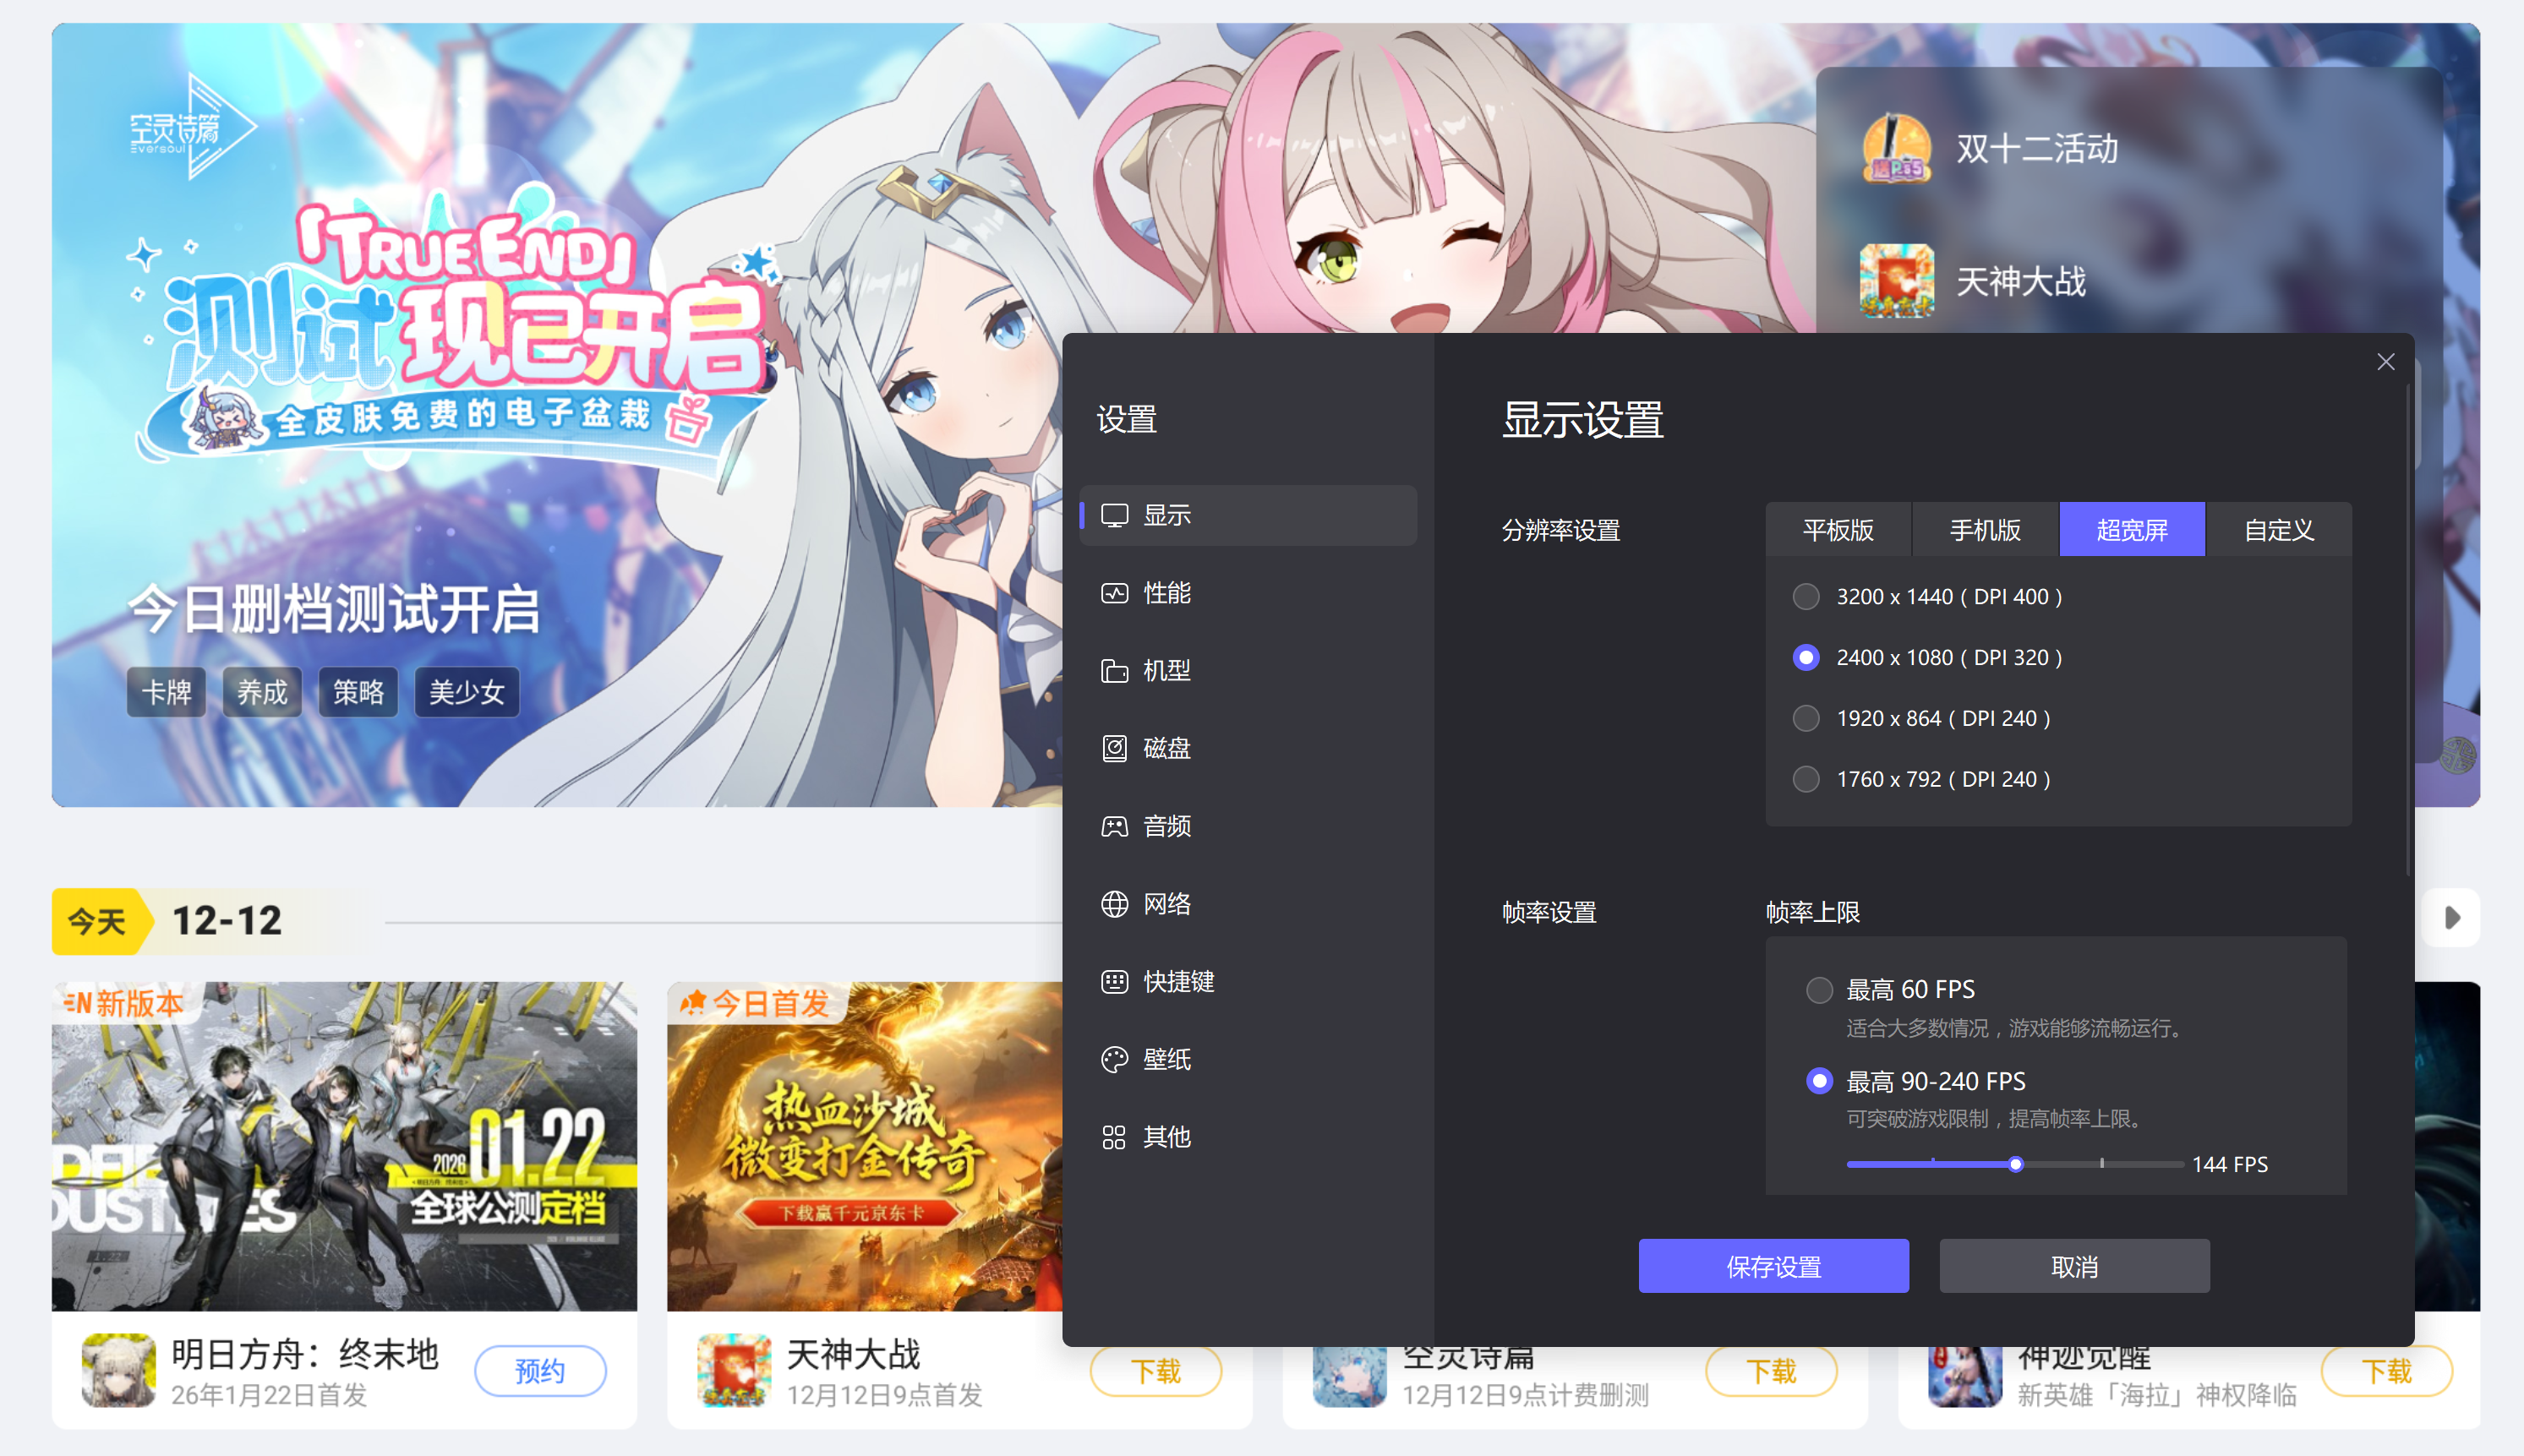Click the 壁纸 palette icon

click(1114, 1059)
